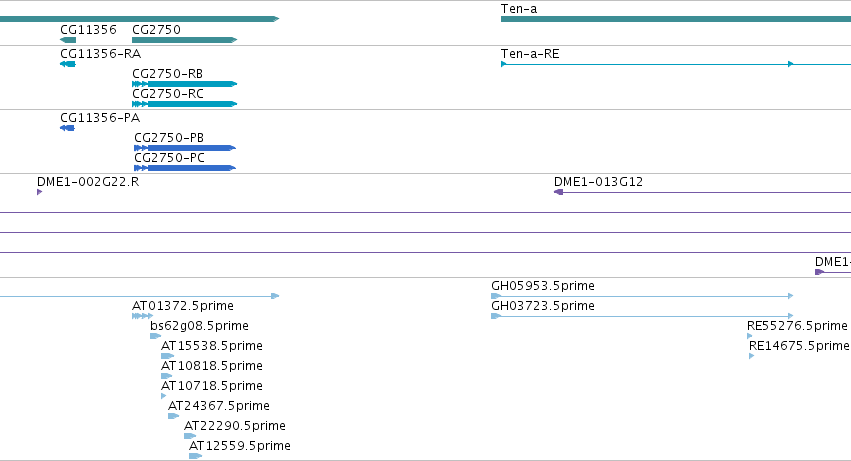The image size is (851, 461).
Task: Click the AT01372.5prime EST label
Action: pos(183,306)
